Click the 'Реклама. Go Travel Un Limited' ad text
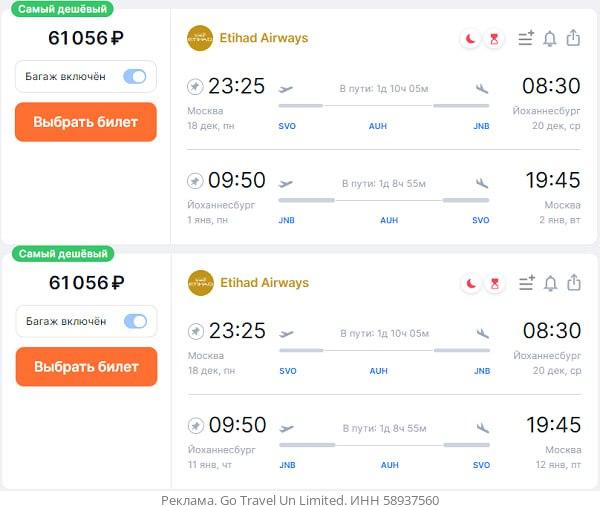The height and width of the screenshot is (507, 600). click(300, 499)
